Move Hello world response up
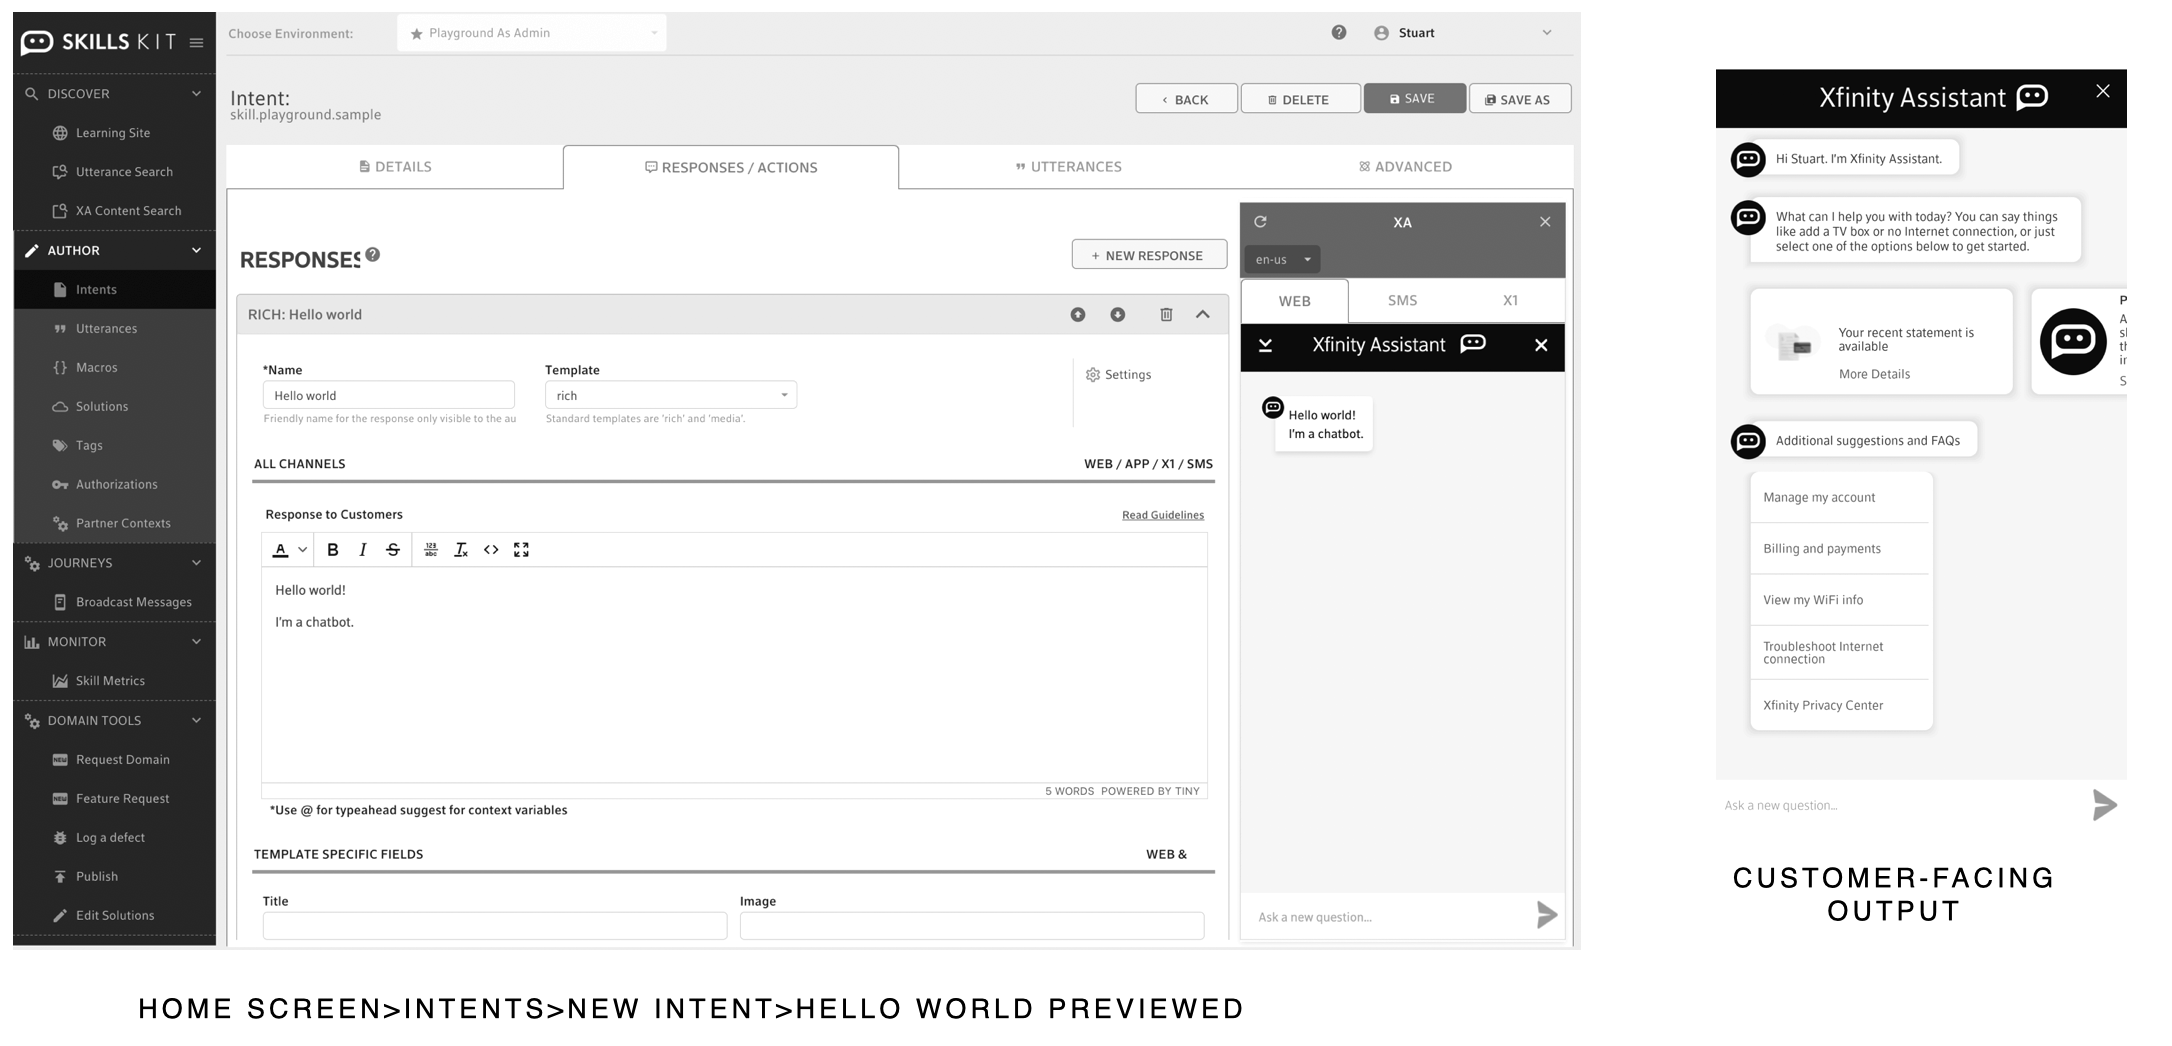This screenshot has width=2172, height=1046. coord(1078,314)
